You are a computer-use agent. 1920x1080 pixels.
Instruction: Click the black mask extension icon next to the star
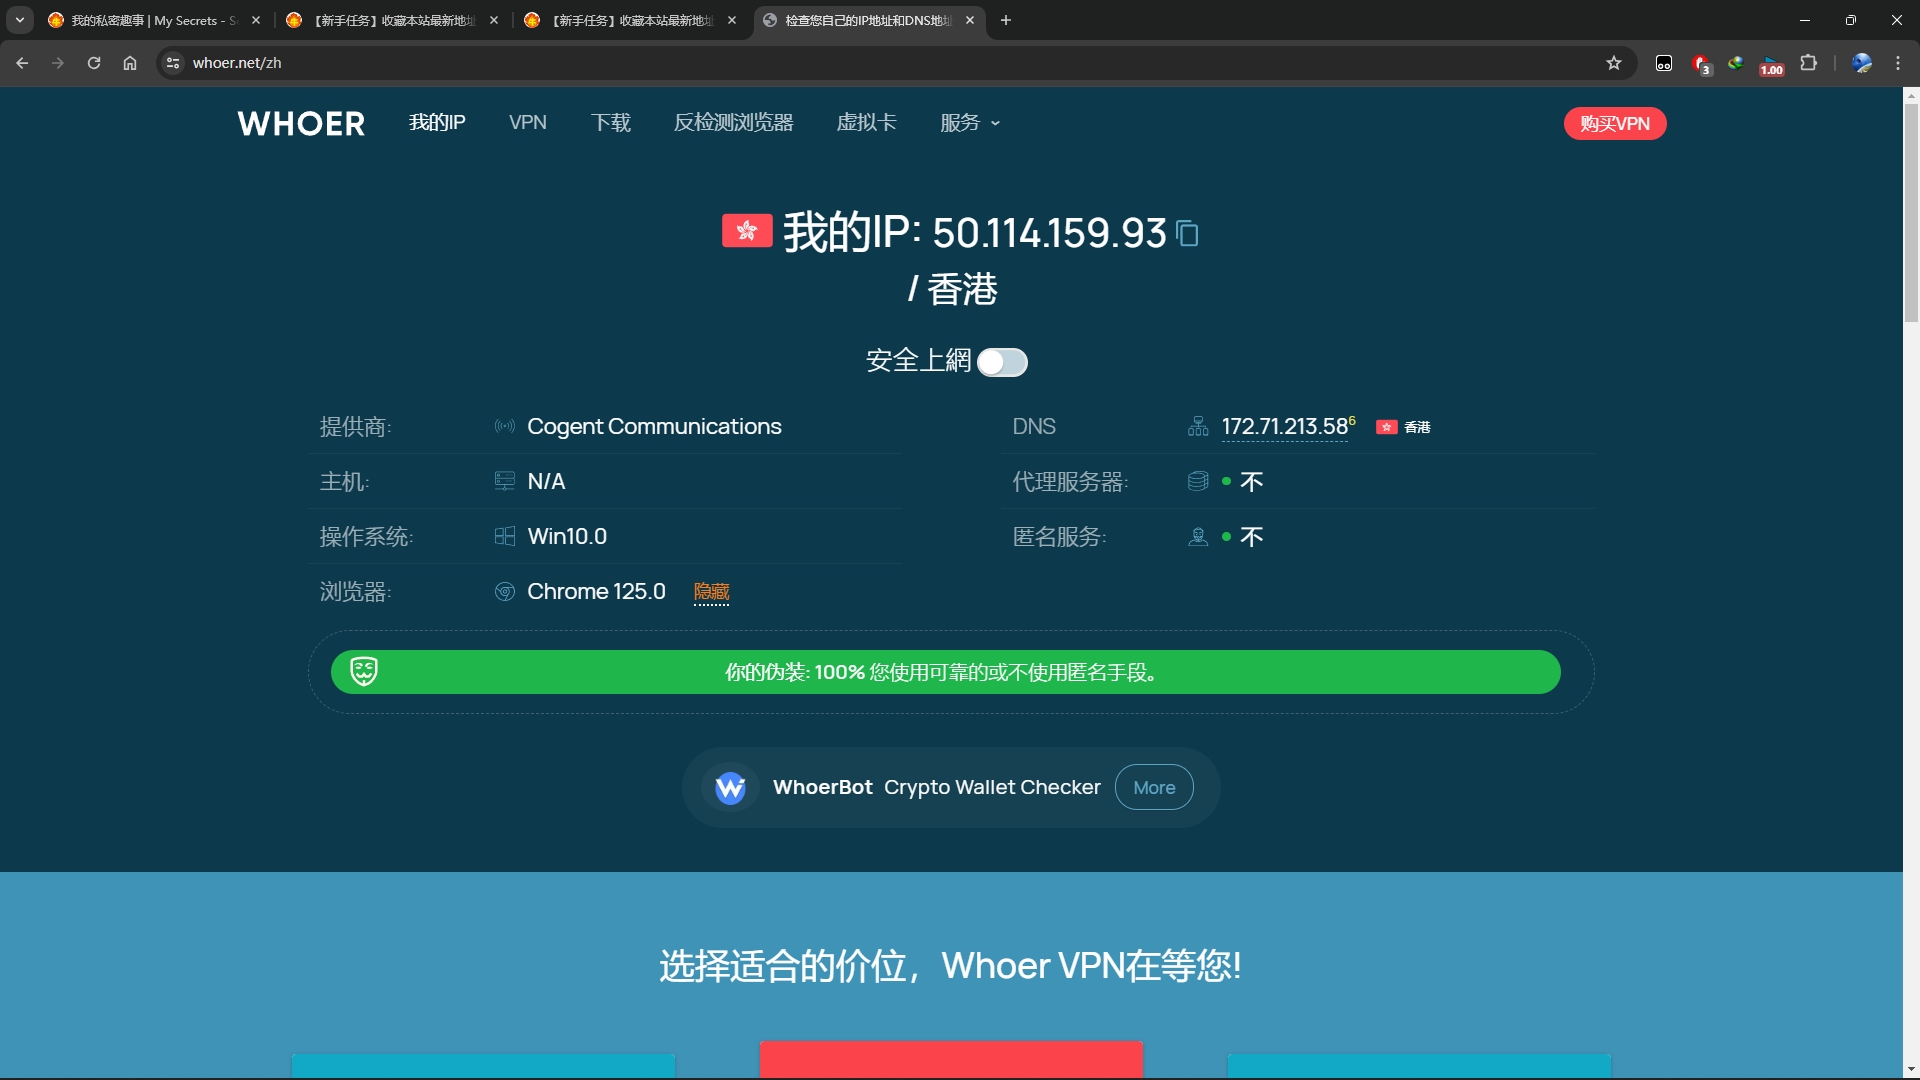[x=1664, y=63]
